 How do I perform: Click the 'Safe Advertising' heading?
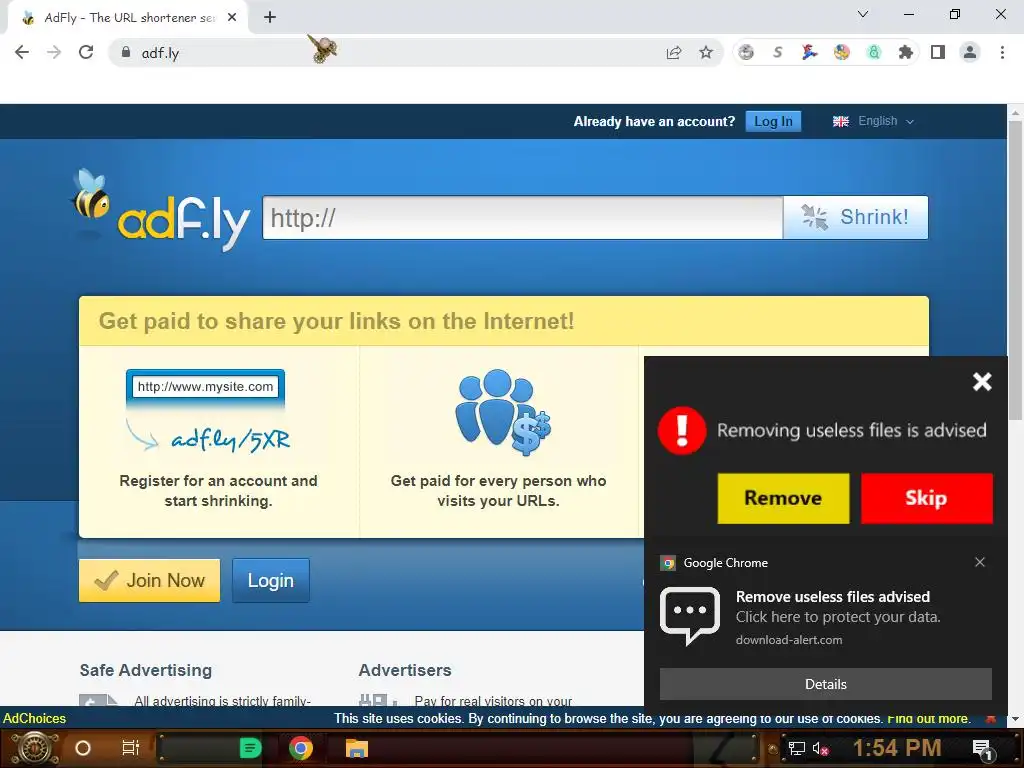[x=146, y=670]
